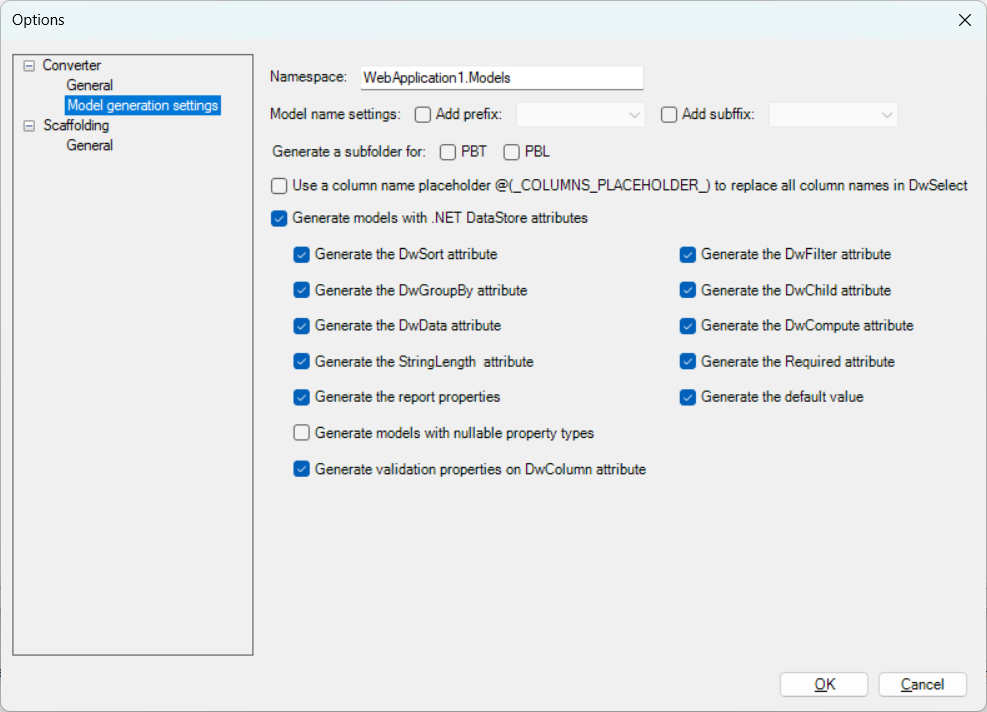Enable the Add prefix checkbox
Viewport: 987px width, 712px height.
pos(423,115)
